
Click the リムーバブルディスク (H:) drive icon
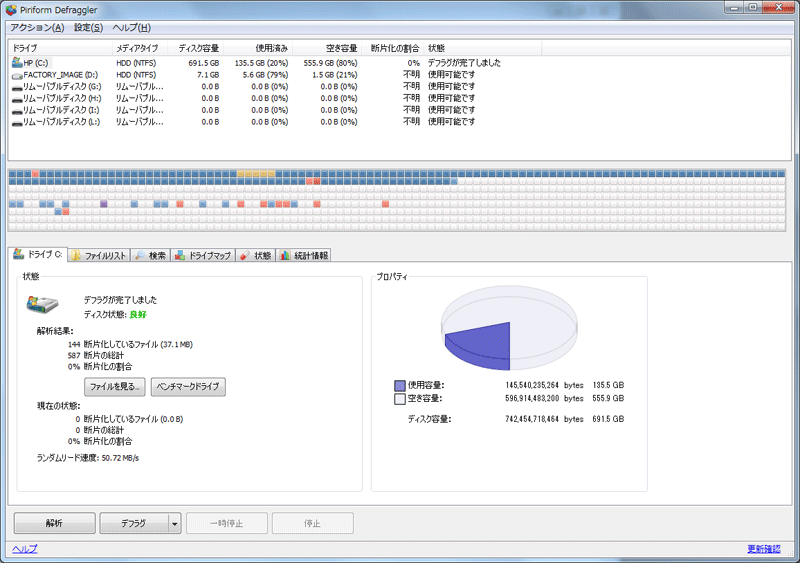tap(17, 99)
